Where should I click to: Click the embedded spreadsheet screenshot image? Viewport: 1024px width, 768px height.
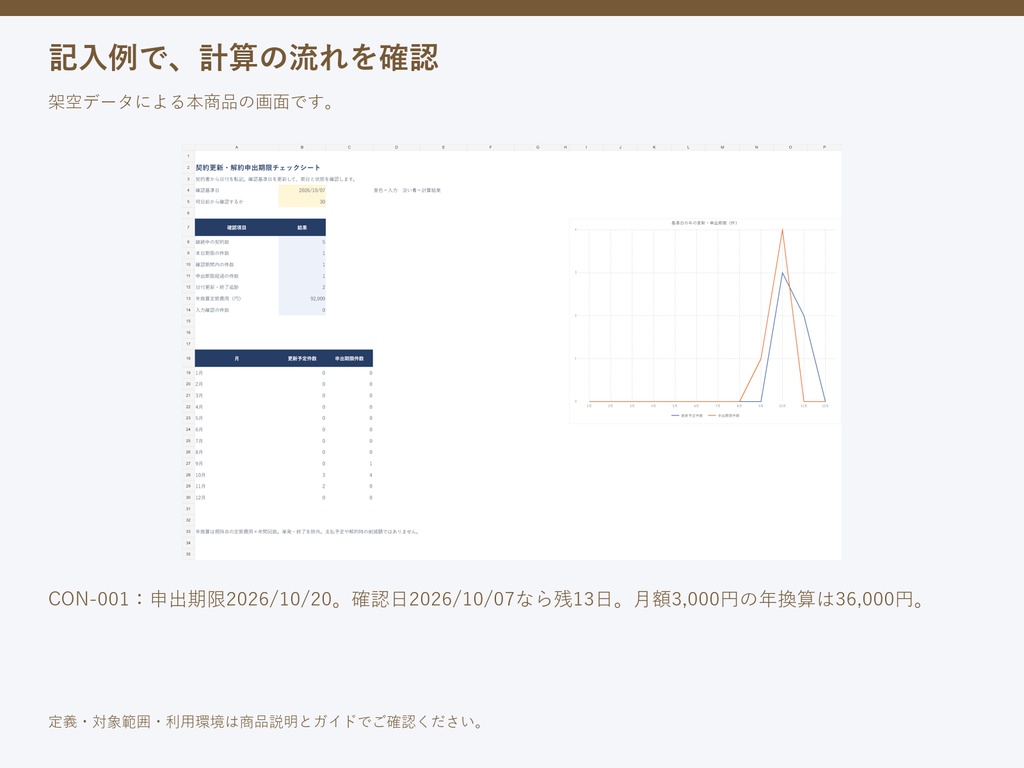click(x=511, y=352)
